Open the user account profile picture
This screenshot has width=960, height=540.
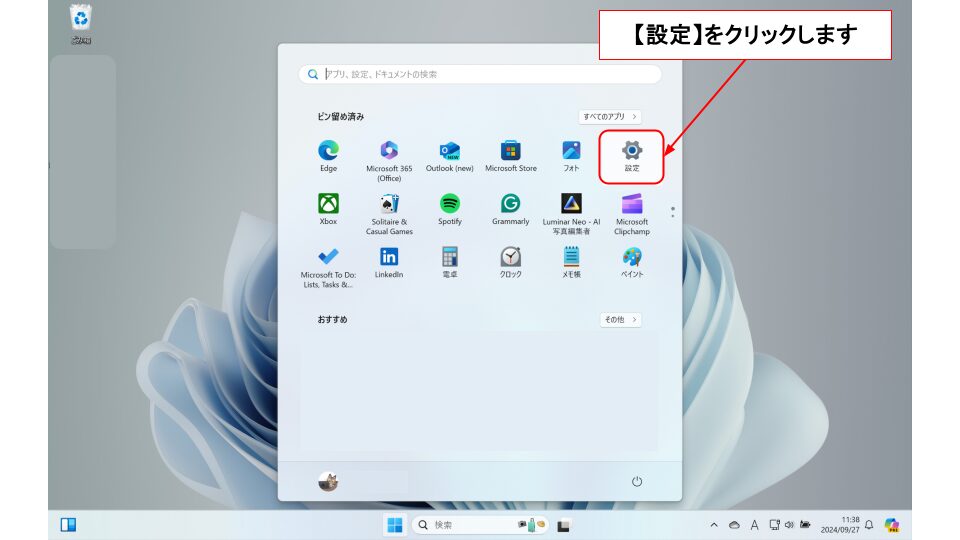(x=328, y=482)
